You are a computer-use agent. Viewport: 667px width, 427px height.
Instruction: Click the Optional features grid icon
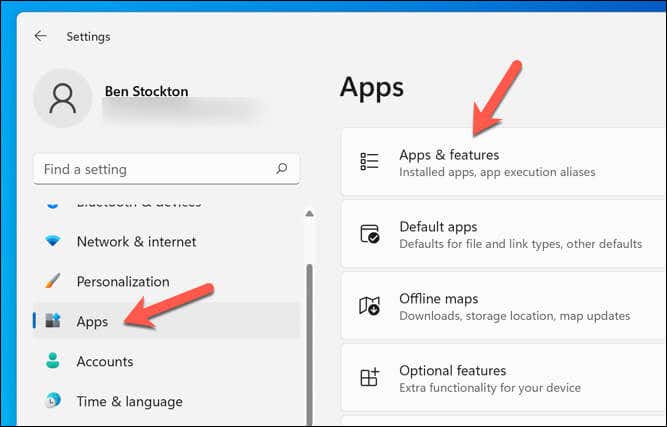click(x=369, y=377)
